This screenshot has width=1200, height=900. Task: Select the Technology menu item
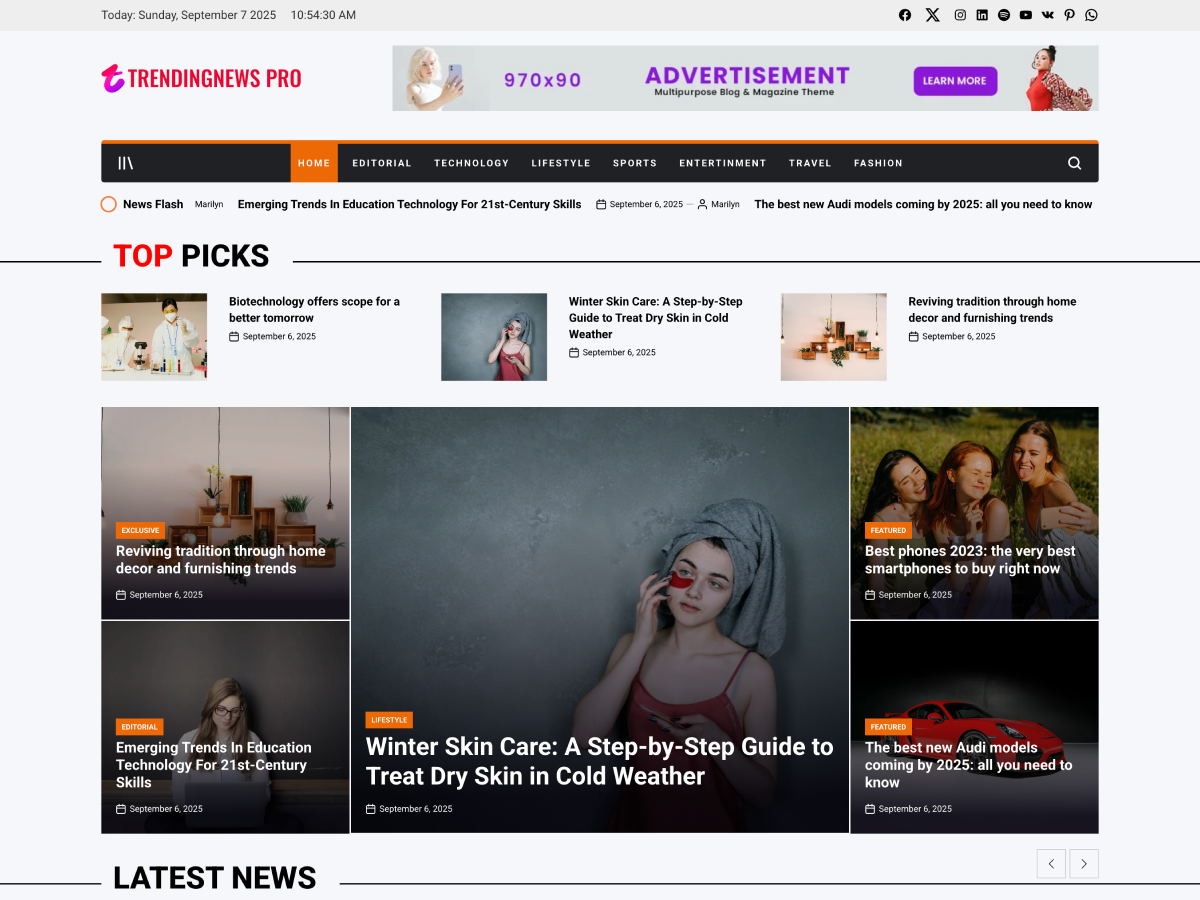471,163
